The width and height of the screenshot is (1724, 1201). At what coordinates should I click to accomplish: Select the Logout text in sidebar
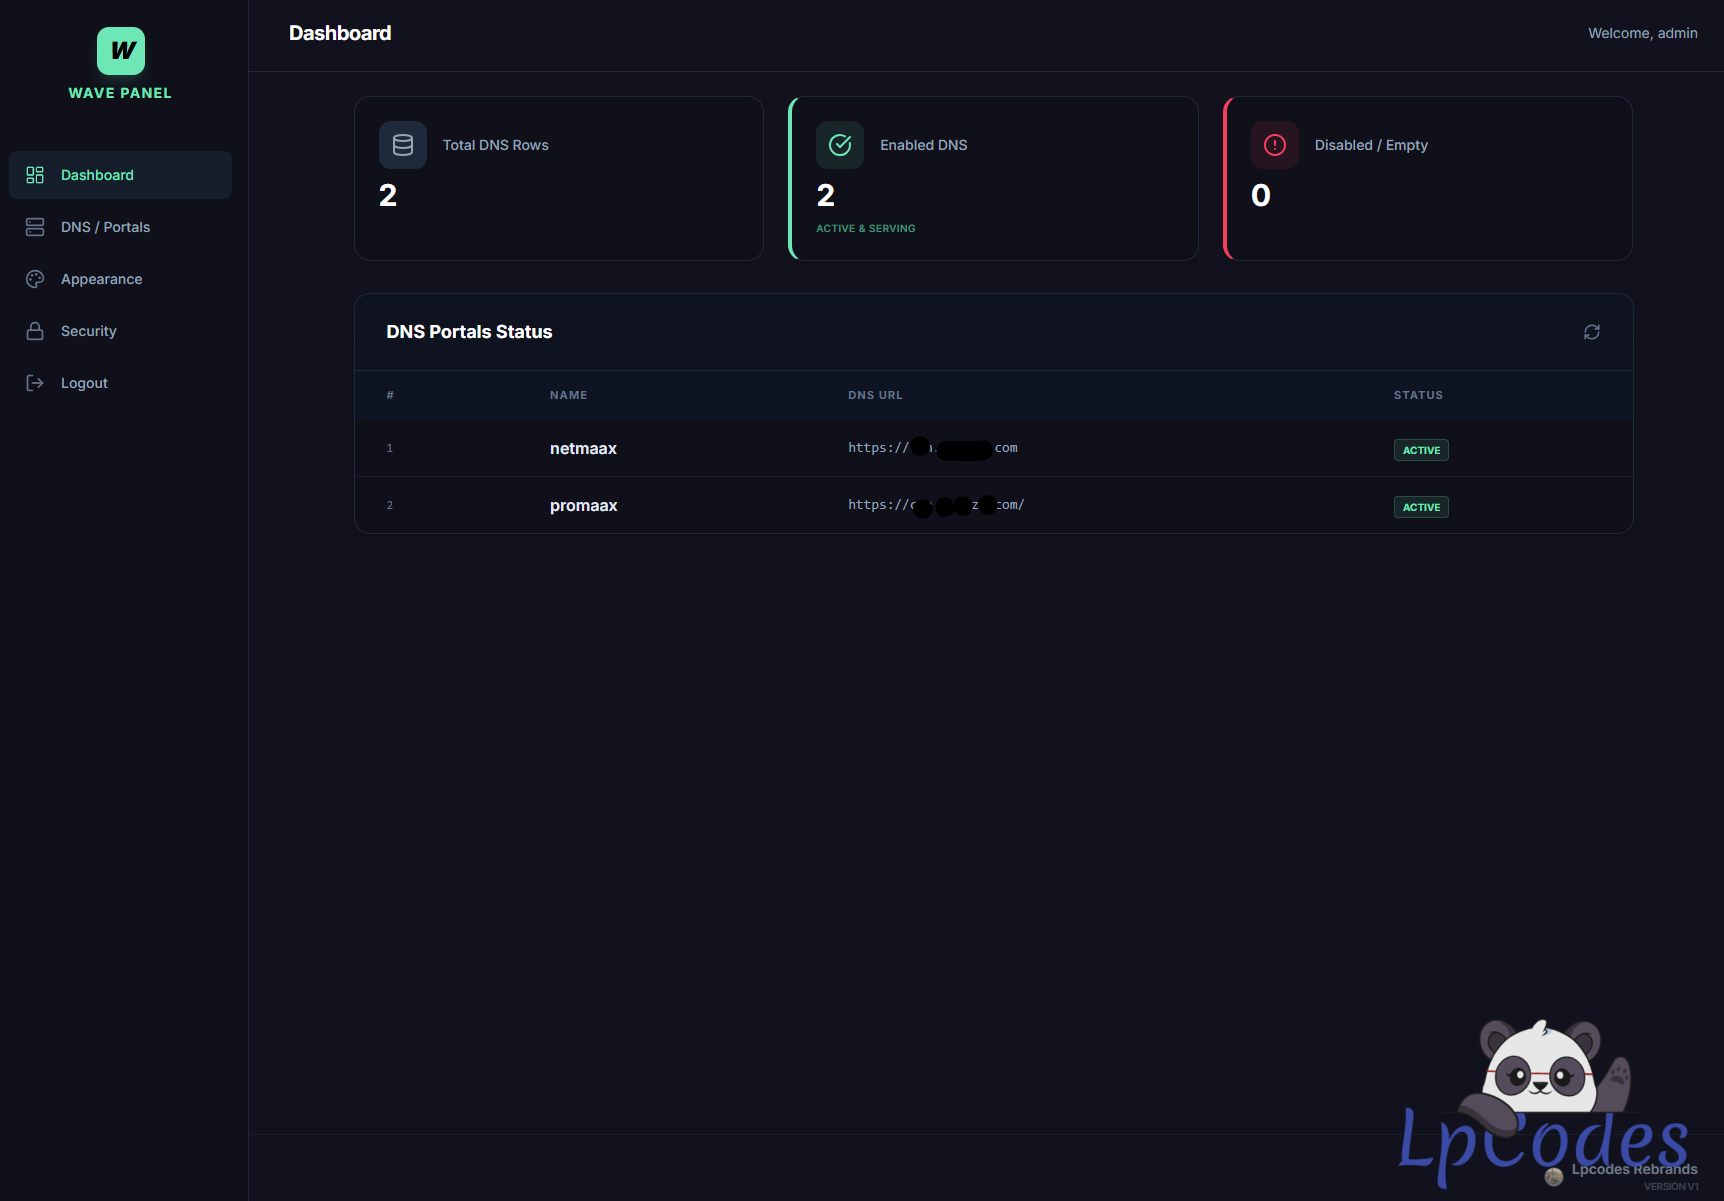(84, 383)
